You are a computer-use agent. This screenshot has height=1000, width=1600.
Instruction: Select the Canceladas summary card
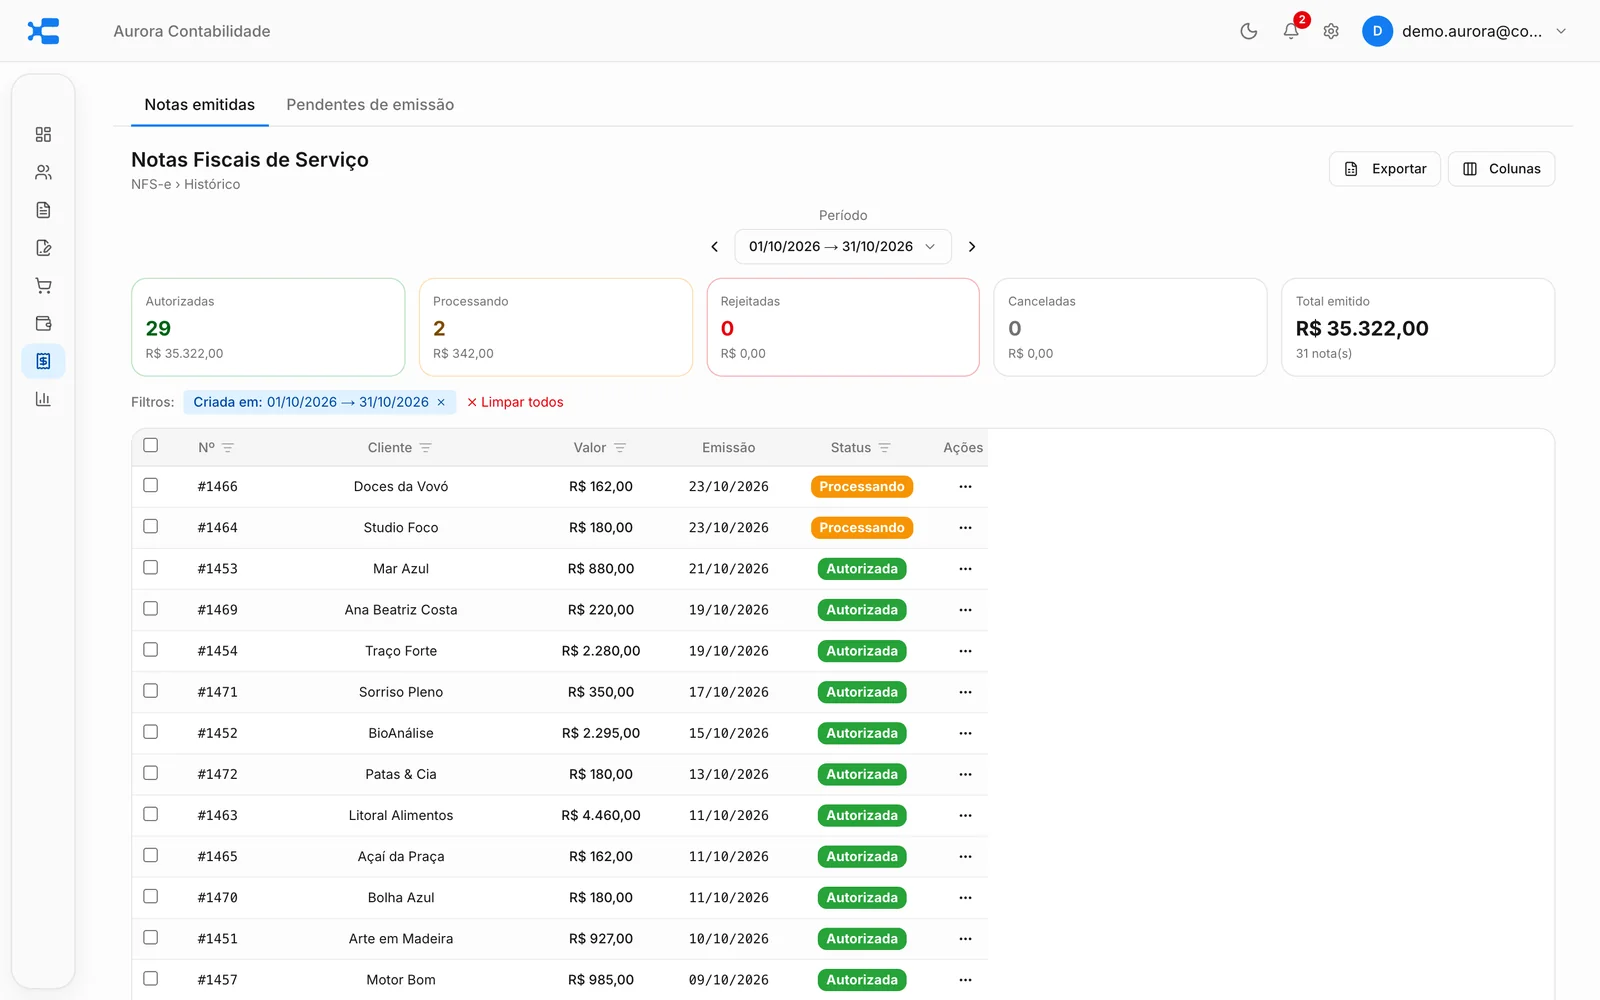(1130, 327)
